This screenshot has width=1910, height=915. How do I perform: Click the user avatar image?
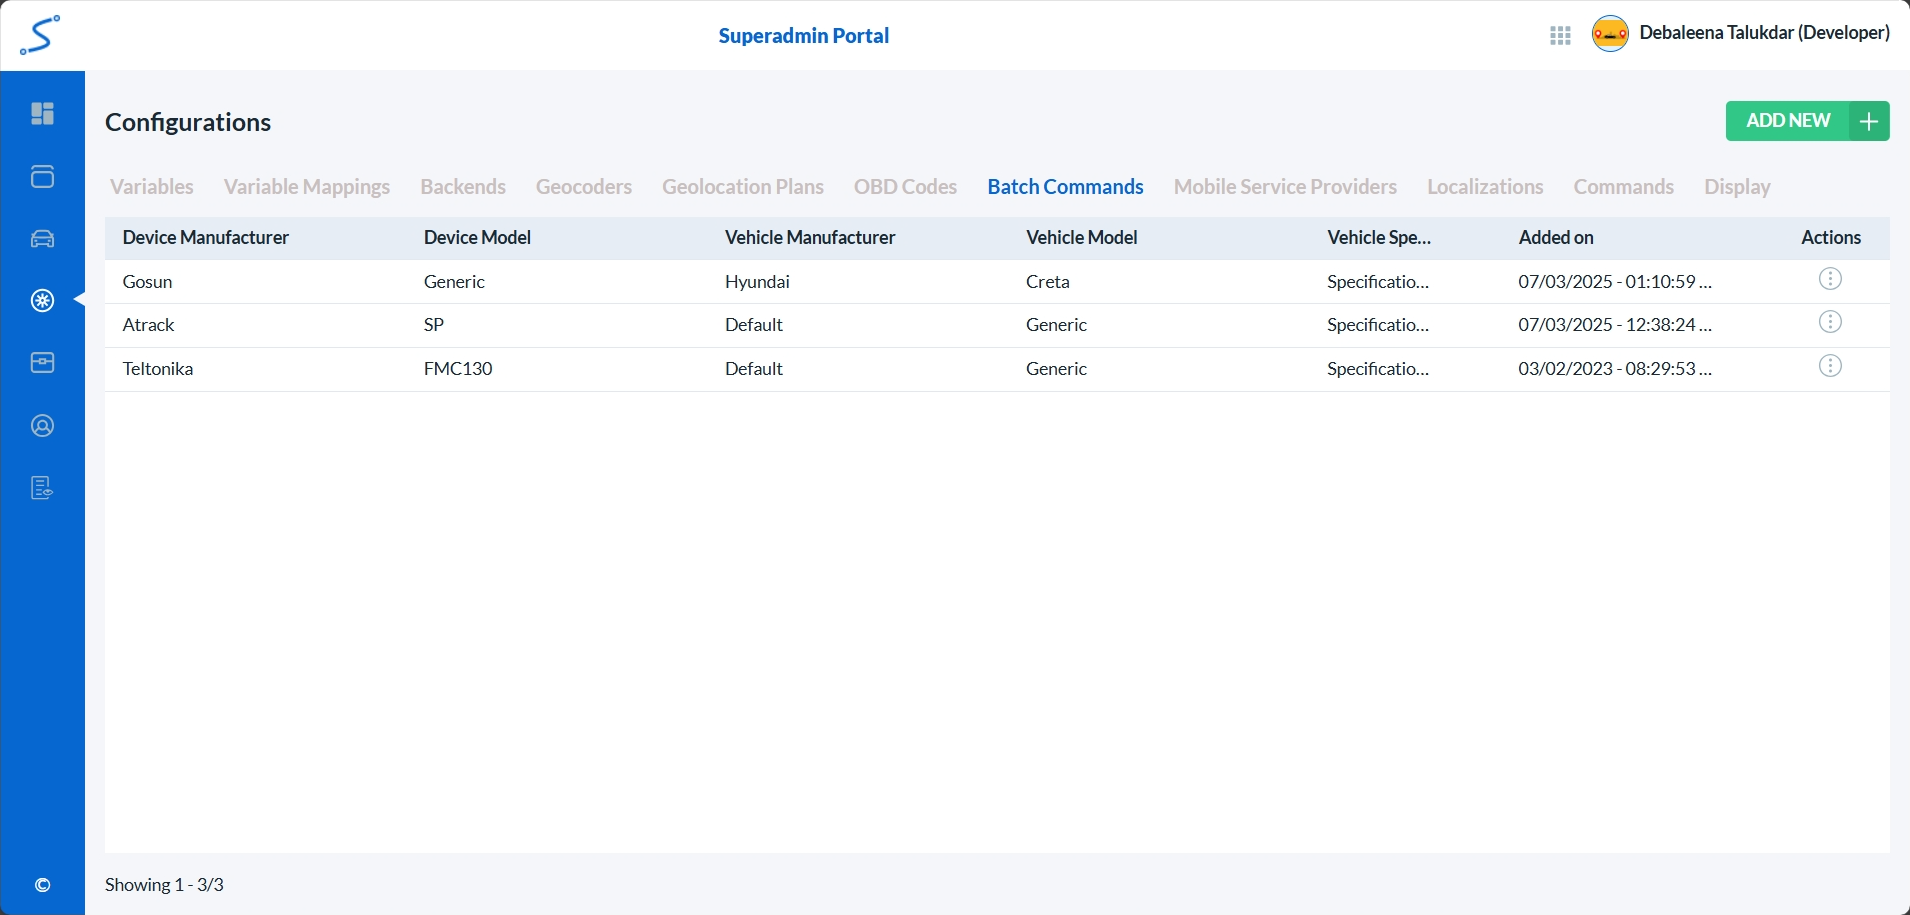[1610, 34]
